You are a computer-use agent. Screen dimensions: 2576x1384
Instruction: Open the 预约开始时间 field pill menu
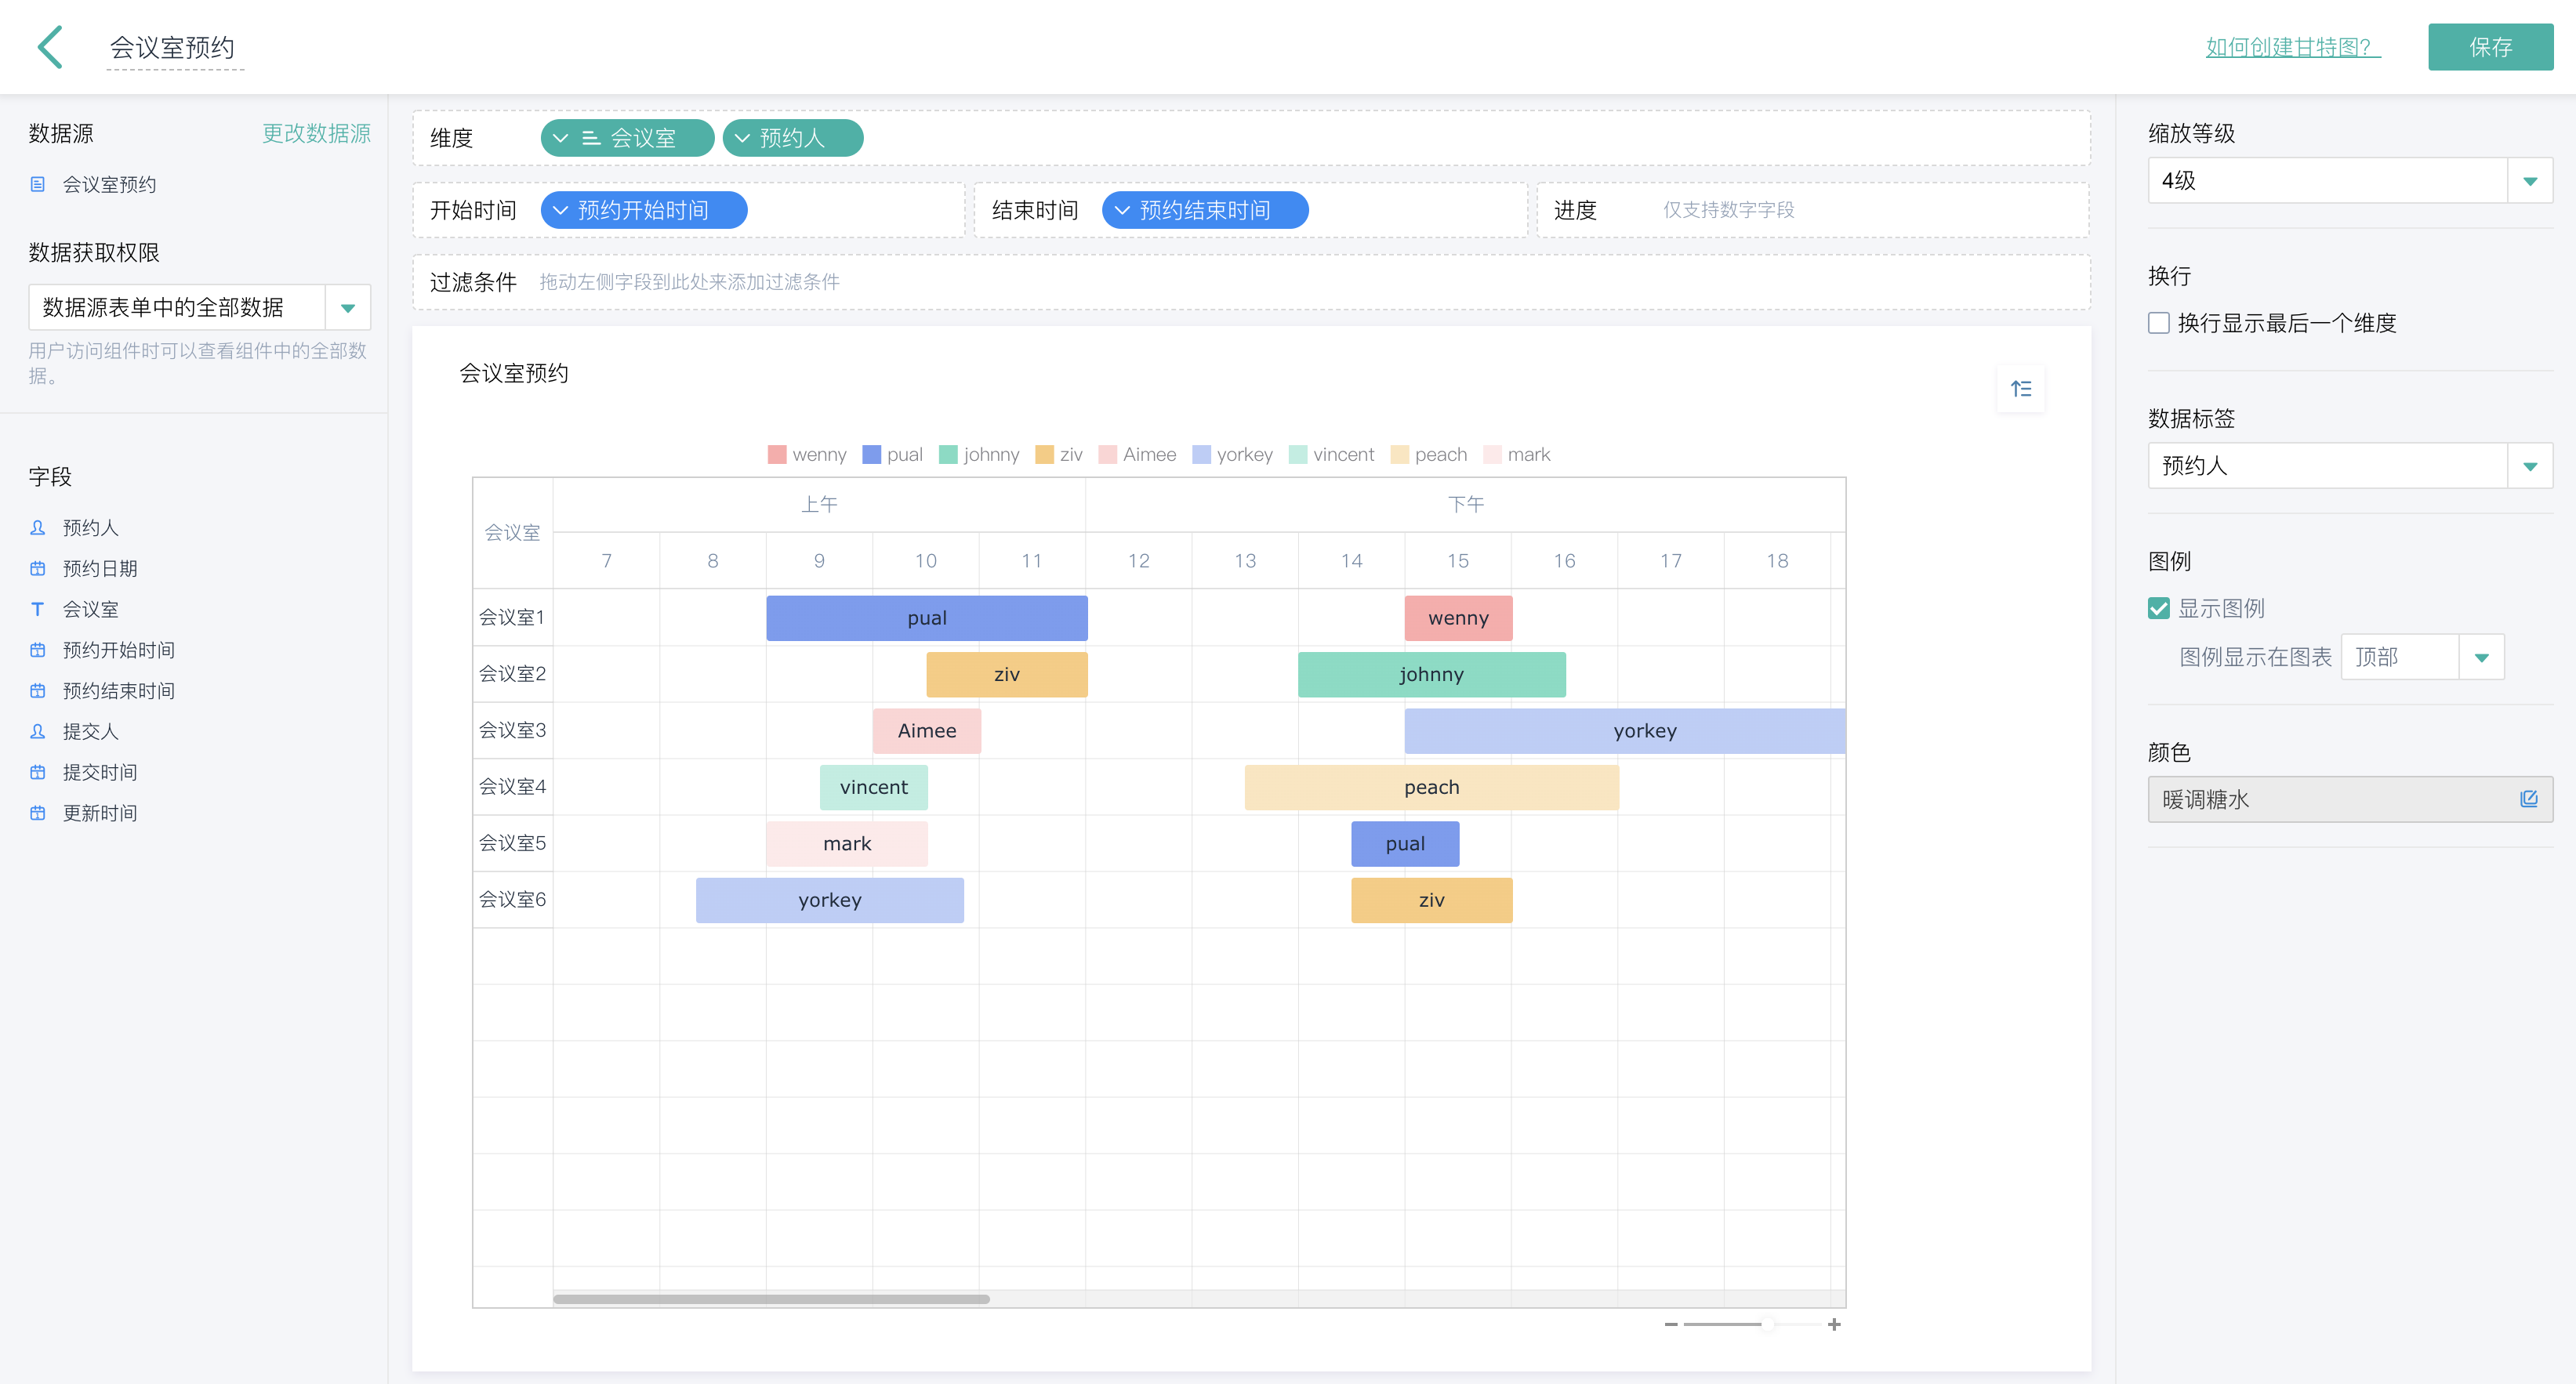click(x=561, y=210)
